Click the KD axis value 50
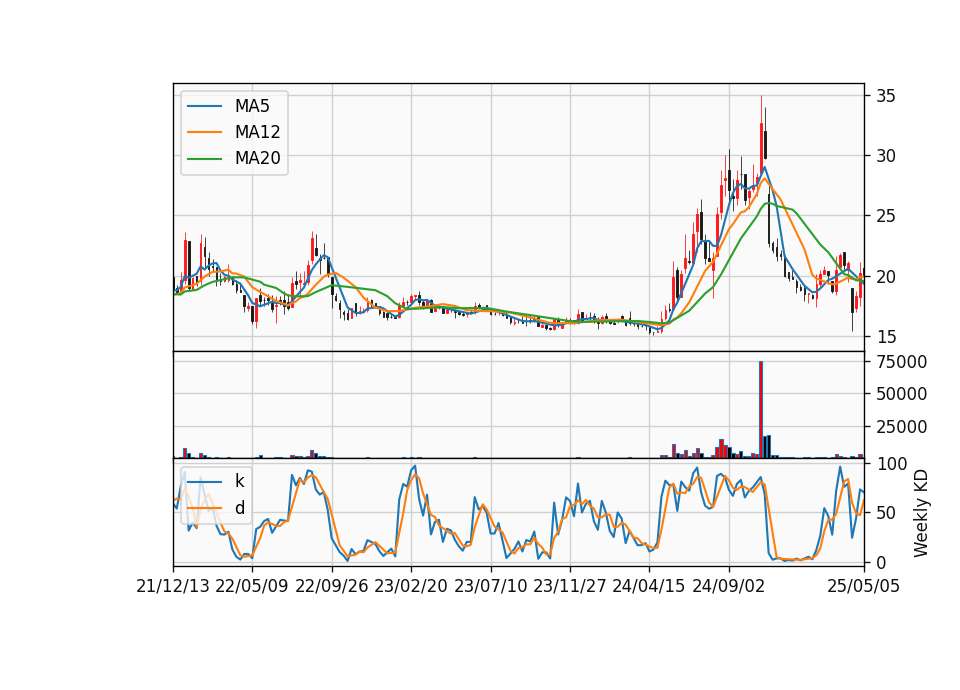The height and width of the screenshot is (690, 960). click(x=885, y=513)
